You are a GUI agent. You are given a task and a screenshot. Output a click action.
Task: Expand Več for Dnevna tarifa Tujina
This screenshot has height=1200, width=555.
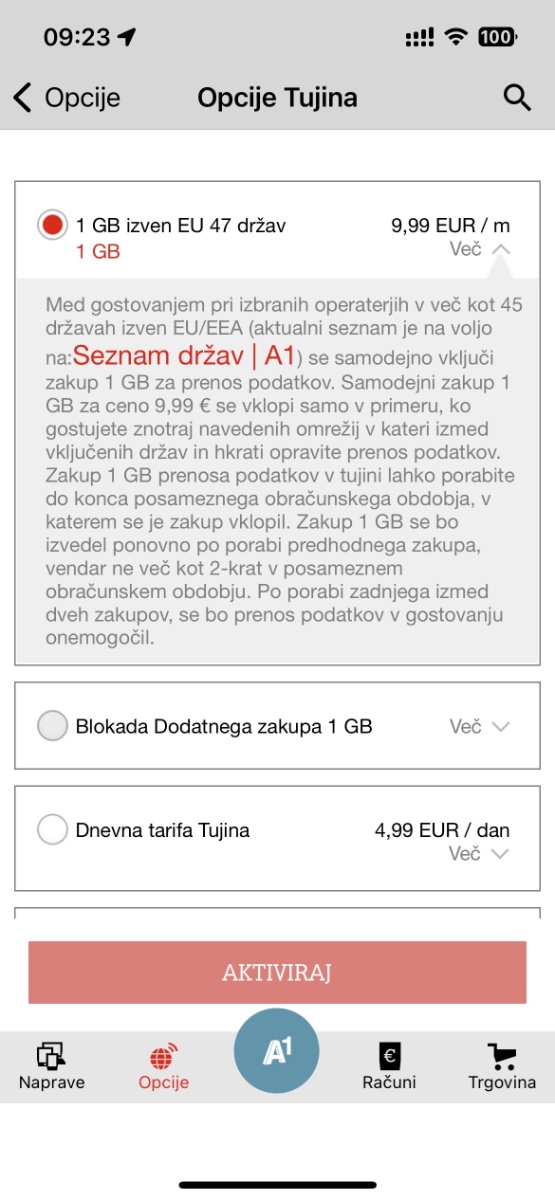[x=480, y=853]
